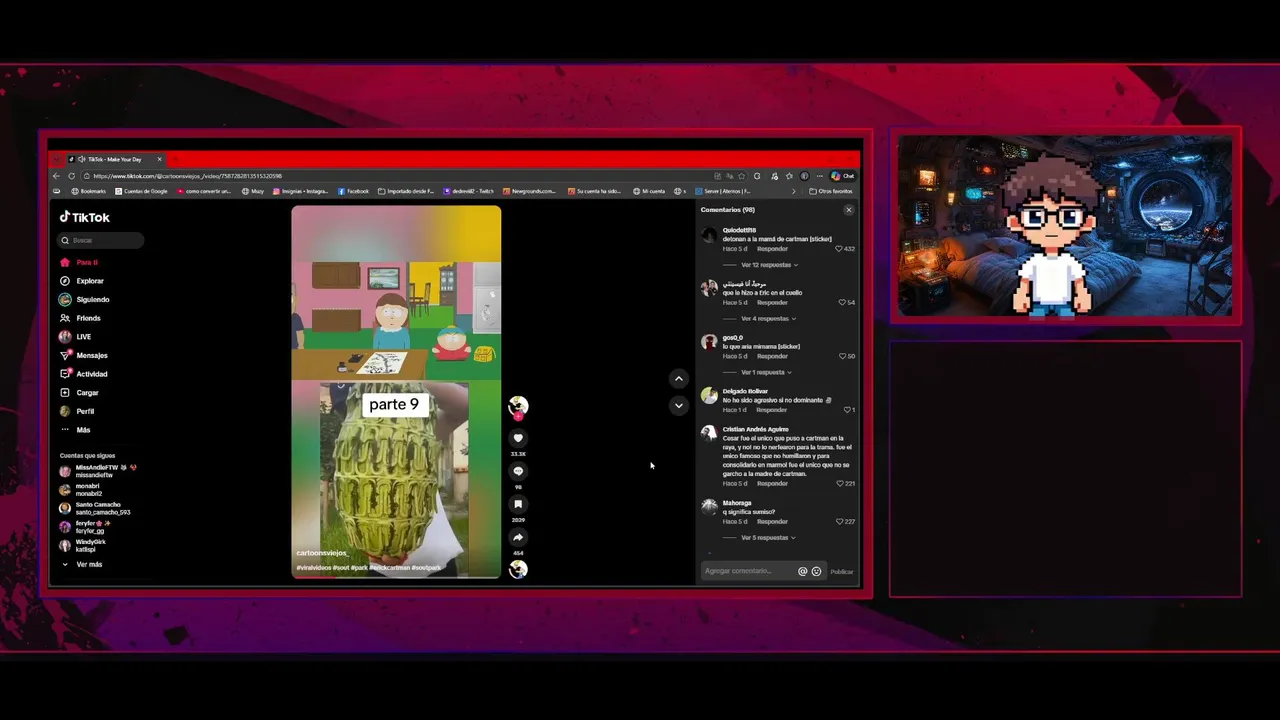
Task: Click the browser address bar
Action: 395,176
